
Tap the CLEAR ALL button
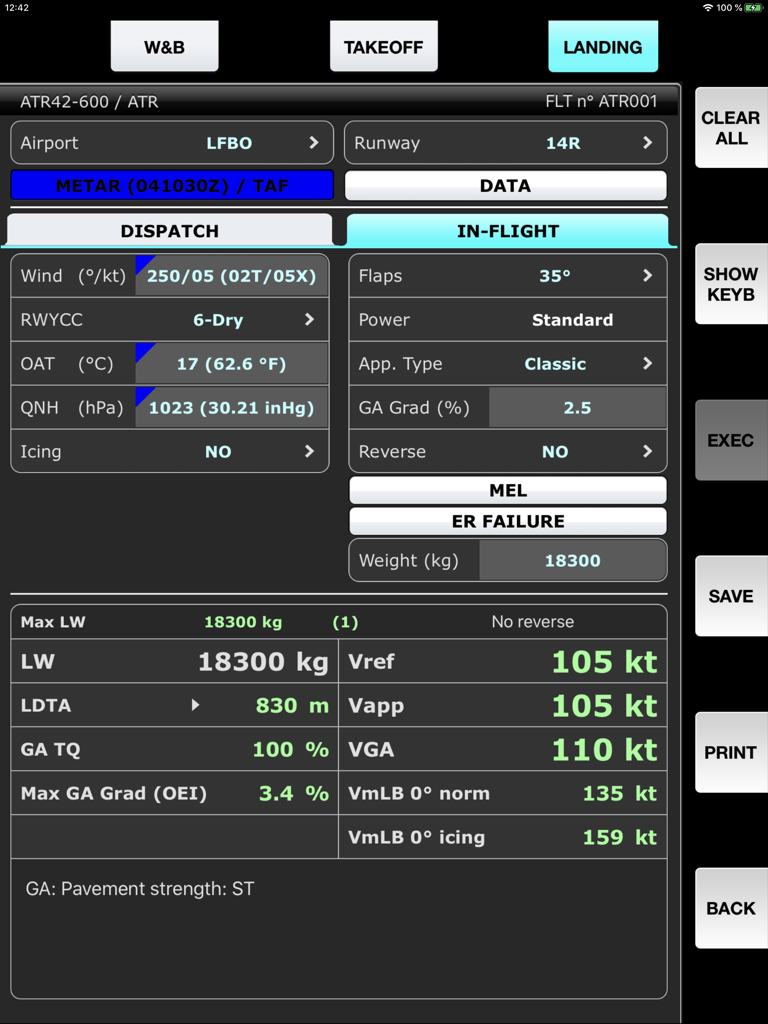click(x=731, y=128)
